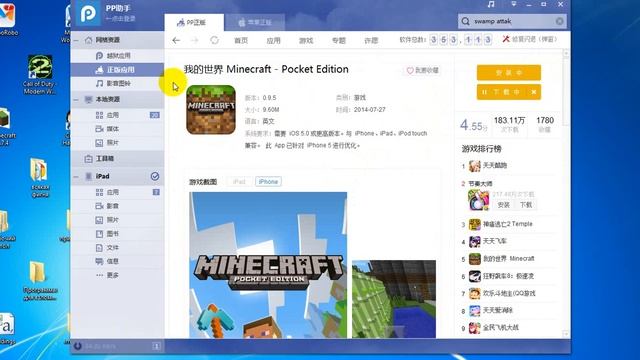Collapse the 本地资源 section

(76, 99)
